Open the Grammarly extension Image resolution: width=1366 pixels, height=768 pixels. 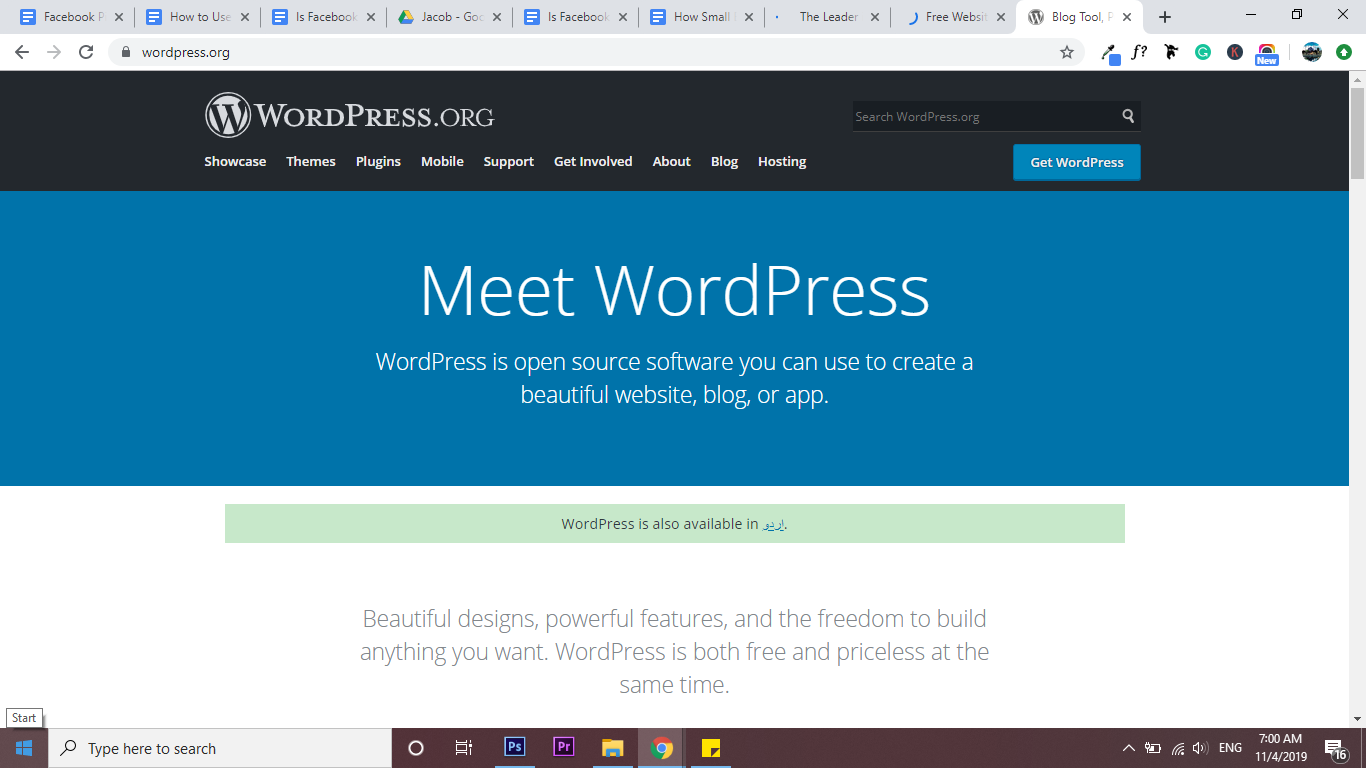pos(1203,52)
